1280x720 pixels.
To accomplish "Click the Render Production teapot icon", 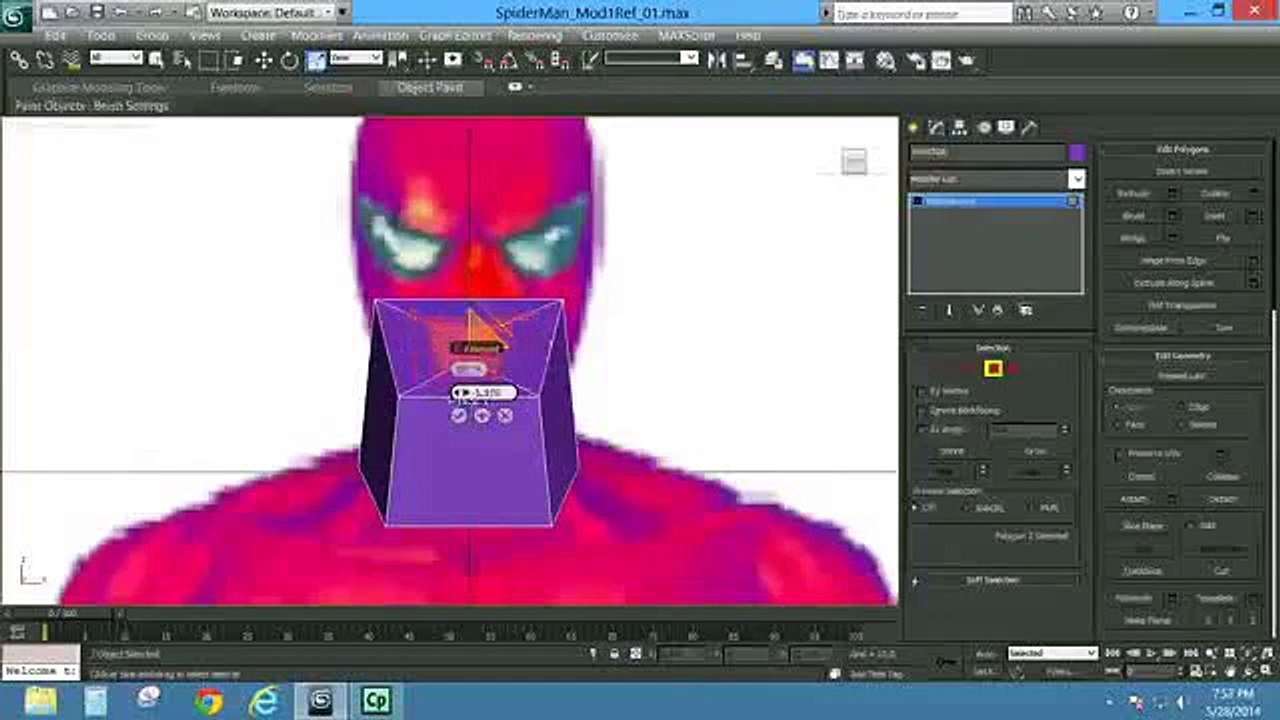I will (967, 60).
